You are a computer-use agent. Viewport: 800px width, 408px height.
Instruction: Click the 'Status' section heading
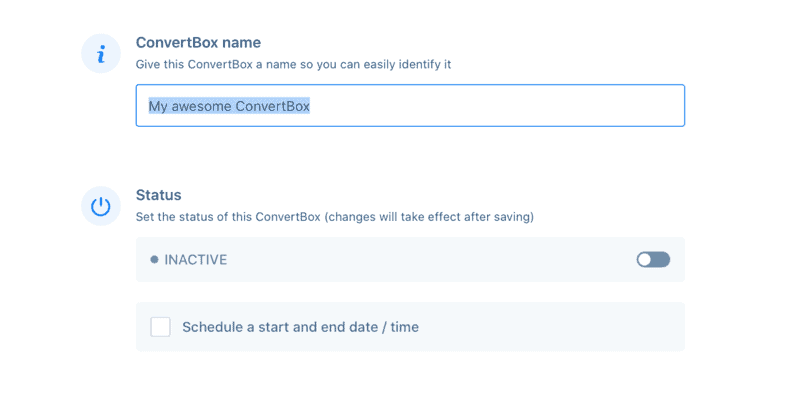tap(159, 195)
